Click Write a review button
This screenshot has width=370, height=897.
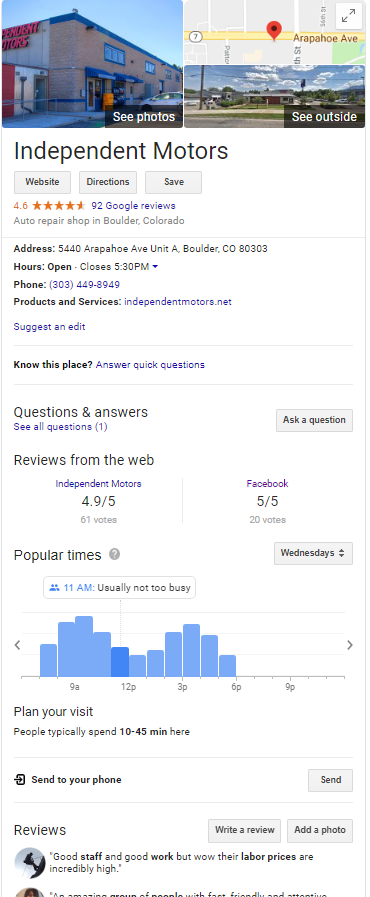point(244,830)
